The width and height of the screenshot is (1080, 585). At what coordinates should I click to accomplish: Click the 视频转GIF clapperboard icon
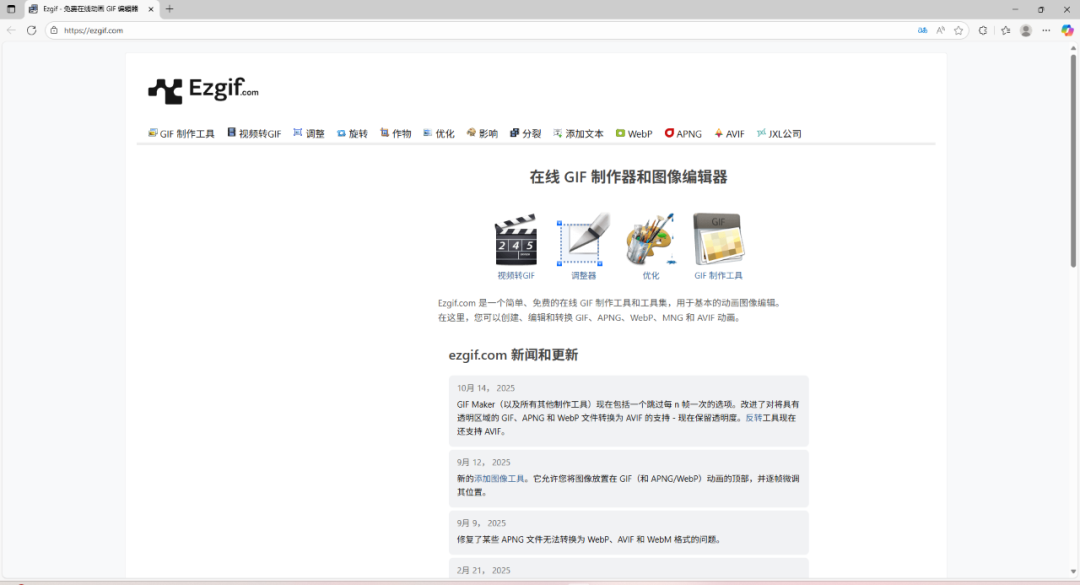pos(516,240)
